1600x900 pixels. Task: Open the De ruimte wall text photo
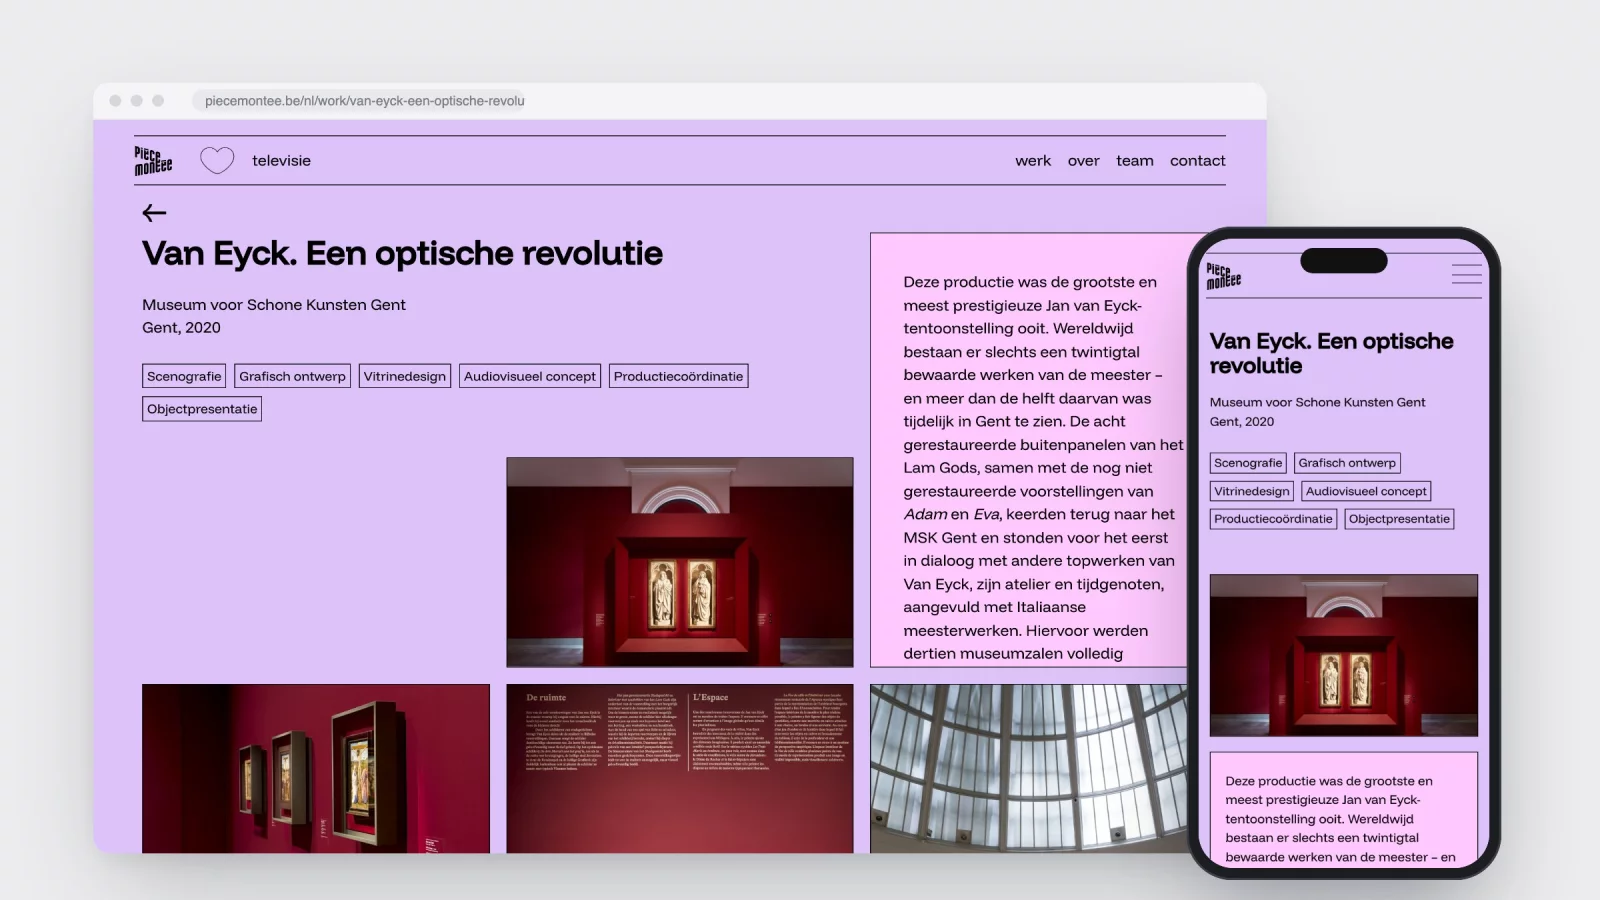(x=680, y=768)
